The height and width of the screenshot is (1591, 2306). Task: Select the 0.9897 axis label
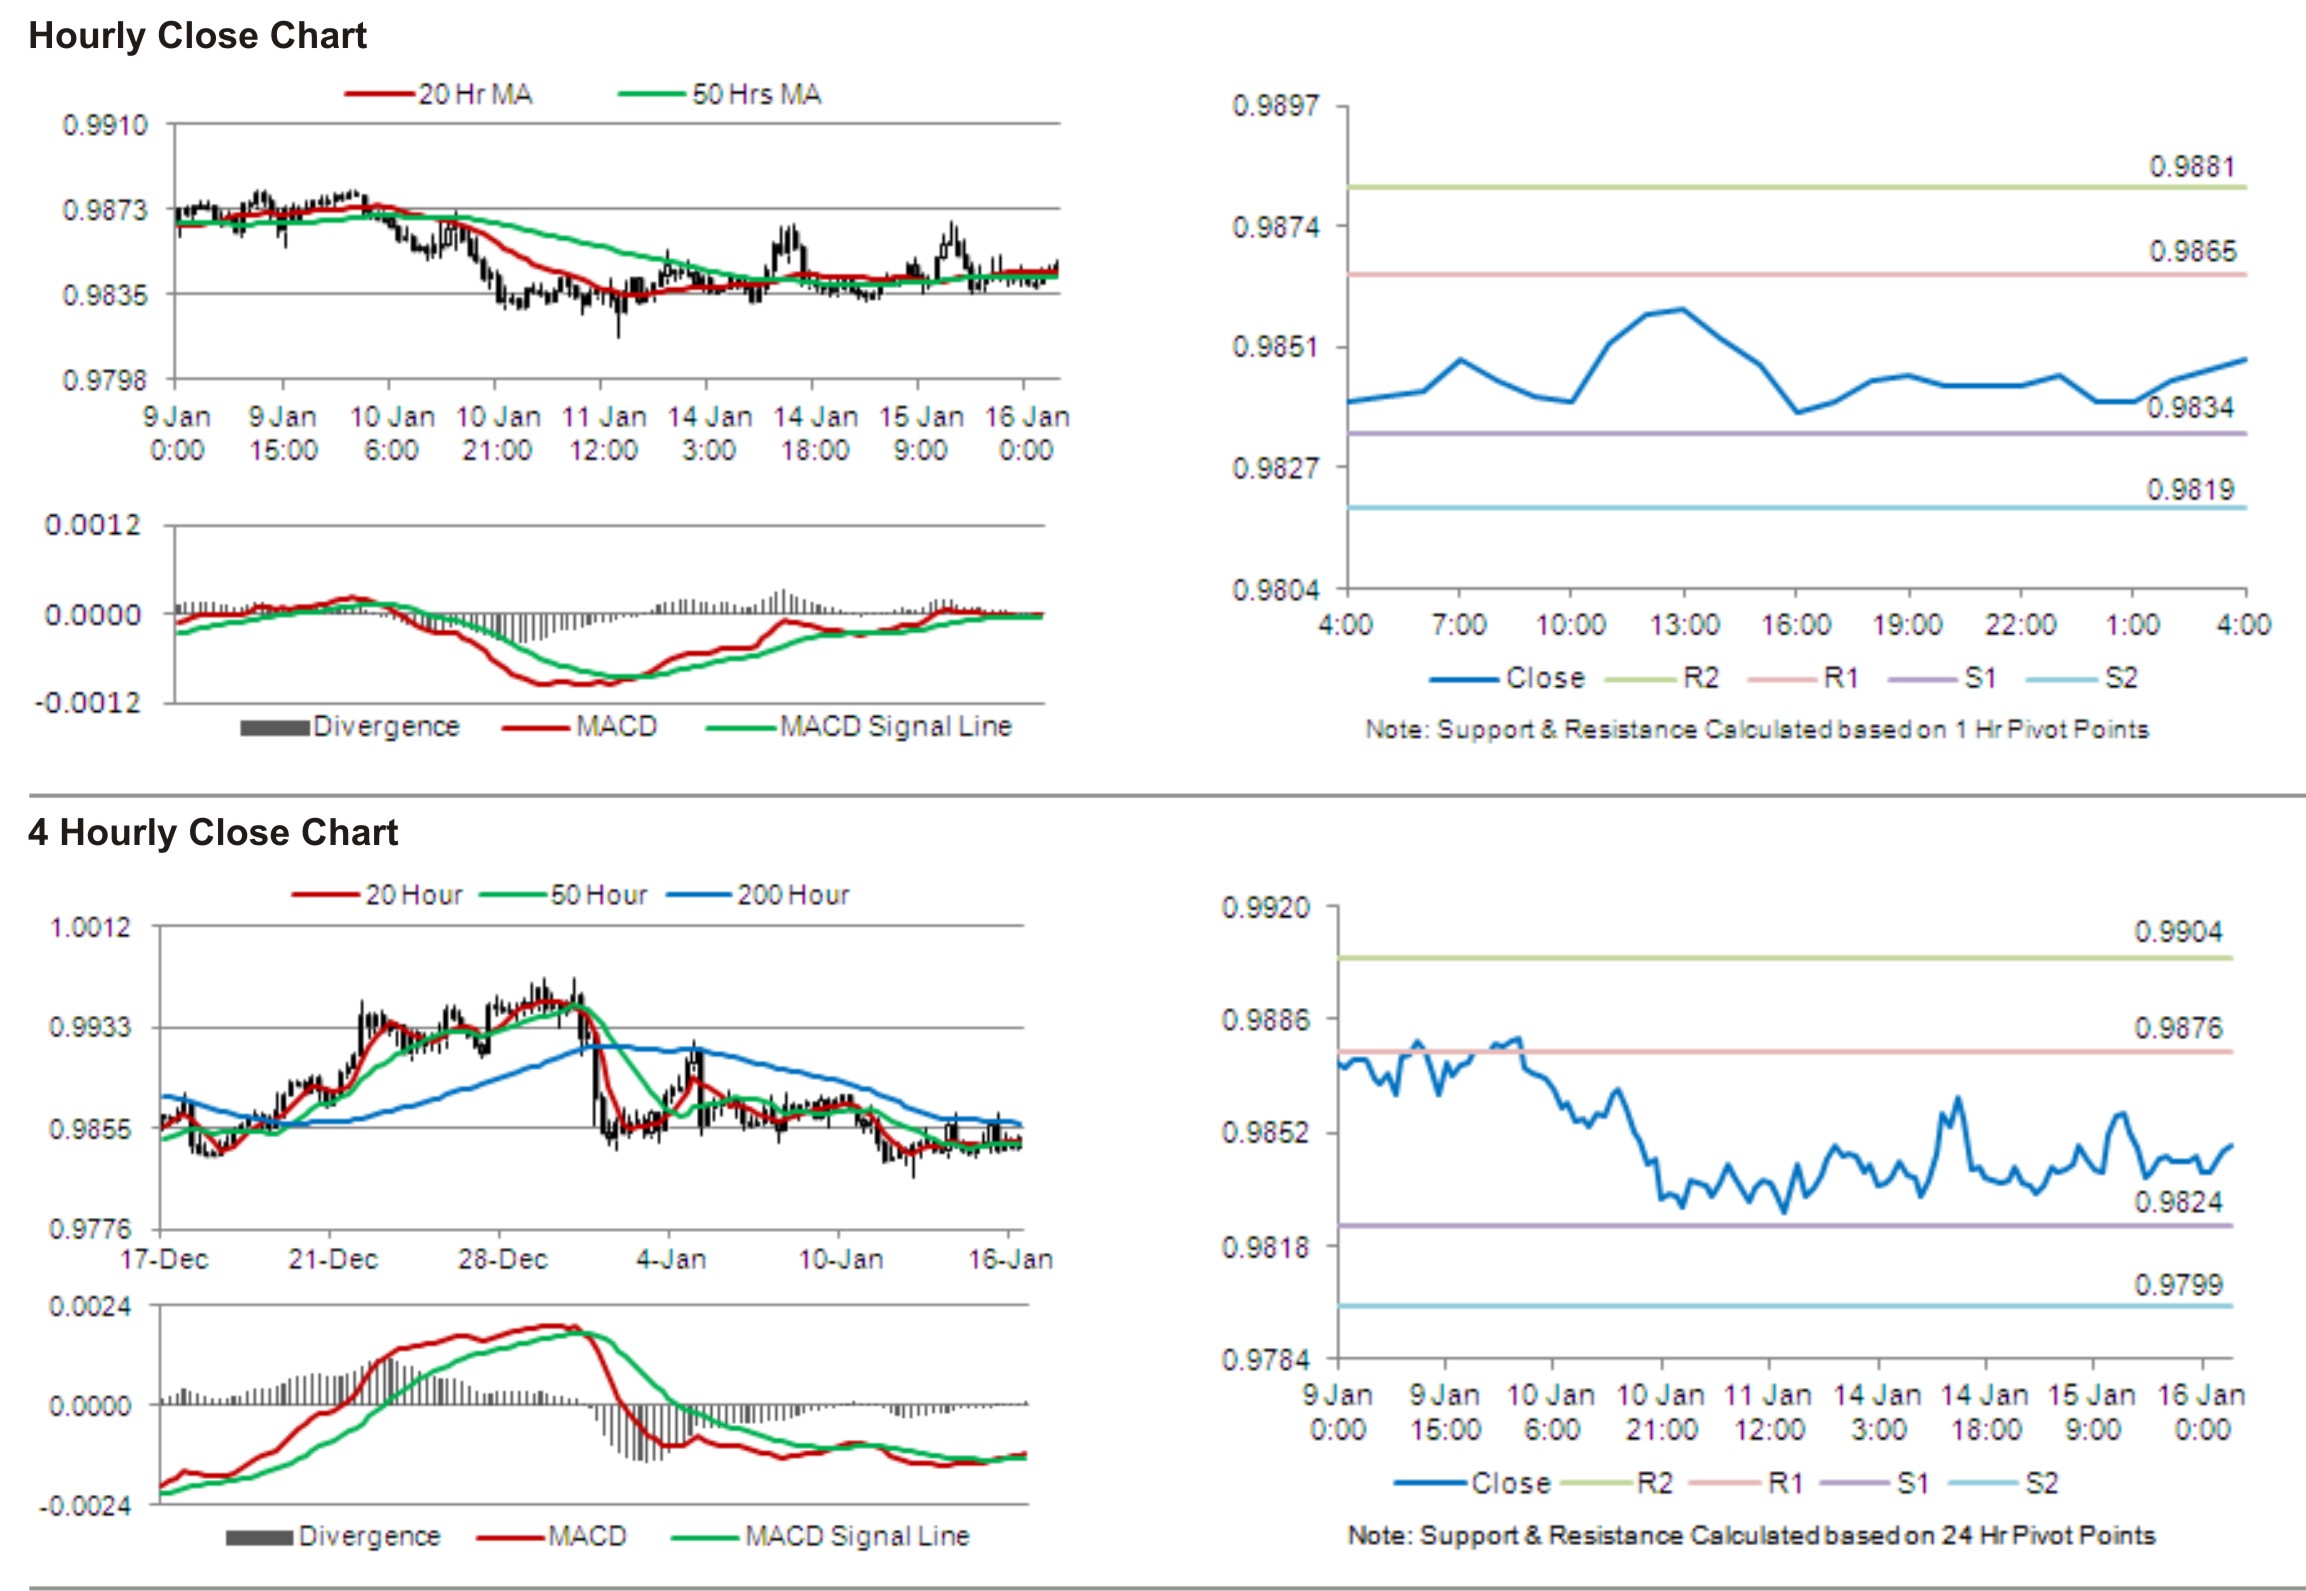click(1275, 107)
